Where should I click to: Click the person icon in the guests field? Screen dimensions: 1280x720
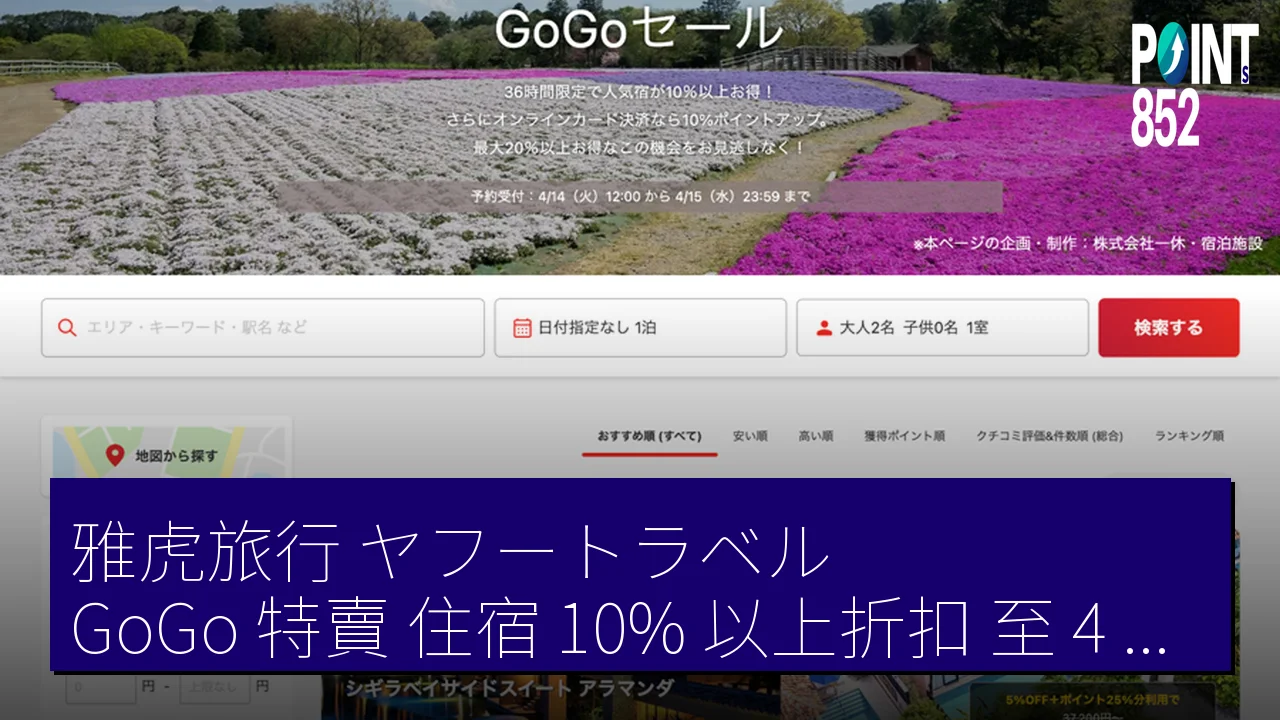point(824,328)
